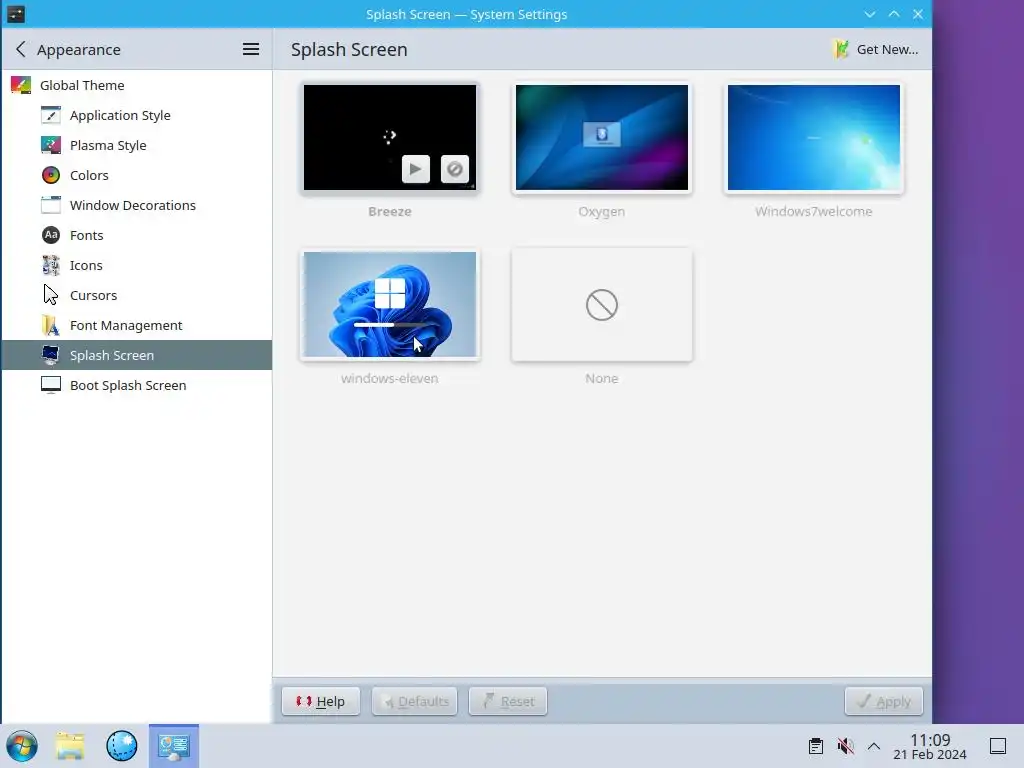Click the Icons category icon
The width and height of the screenshot is (1024, 768).
pyautogui.click(x=51, y=265)
